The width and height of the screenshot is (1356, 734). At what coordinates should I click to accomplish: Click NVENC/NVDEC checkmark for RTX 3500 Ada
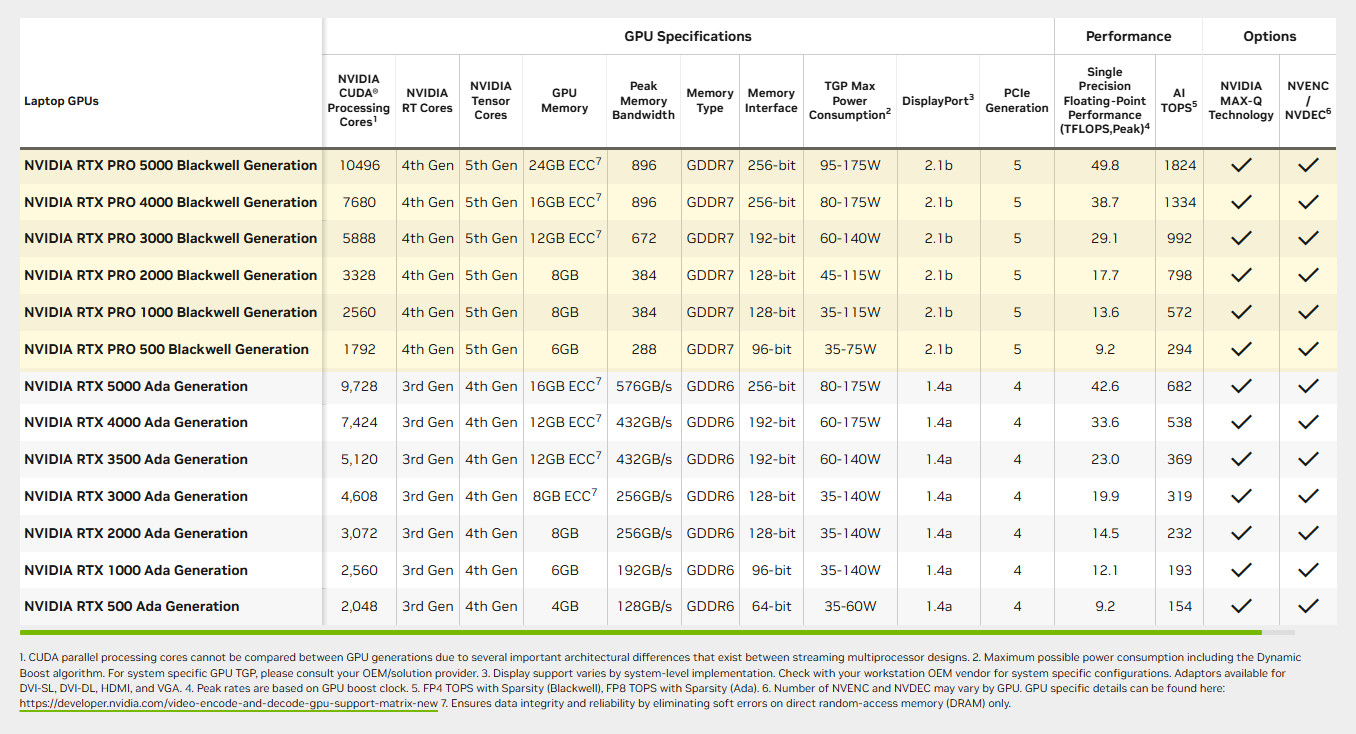tap(1307, 460)
